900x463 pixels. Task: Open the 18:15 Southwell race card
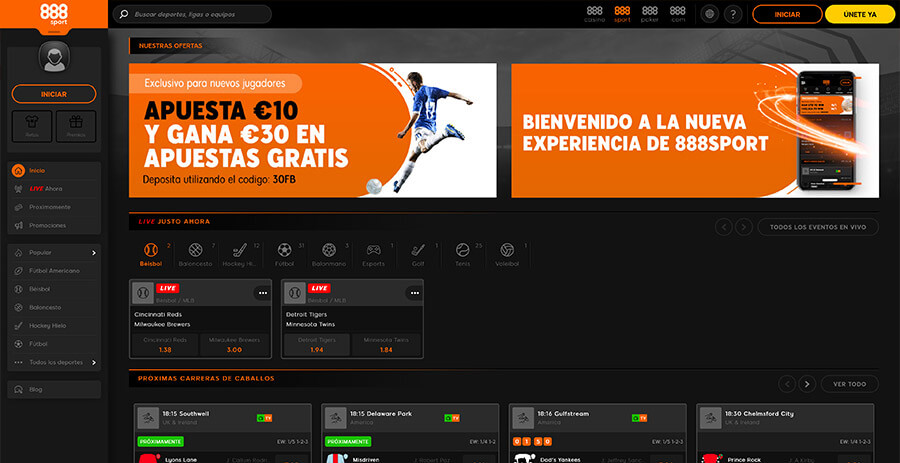223,433
